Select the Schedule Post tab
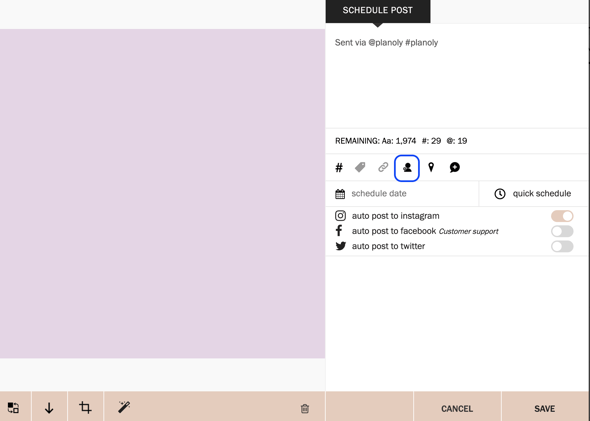Viewport: 590px width, 421px height. tap(378, 11)
